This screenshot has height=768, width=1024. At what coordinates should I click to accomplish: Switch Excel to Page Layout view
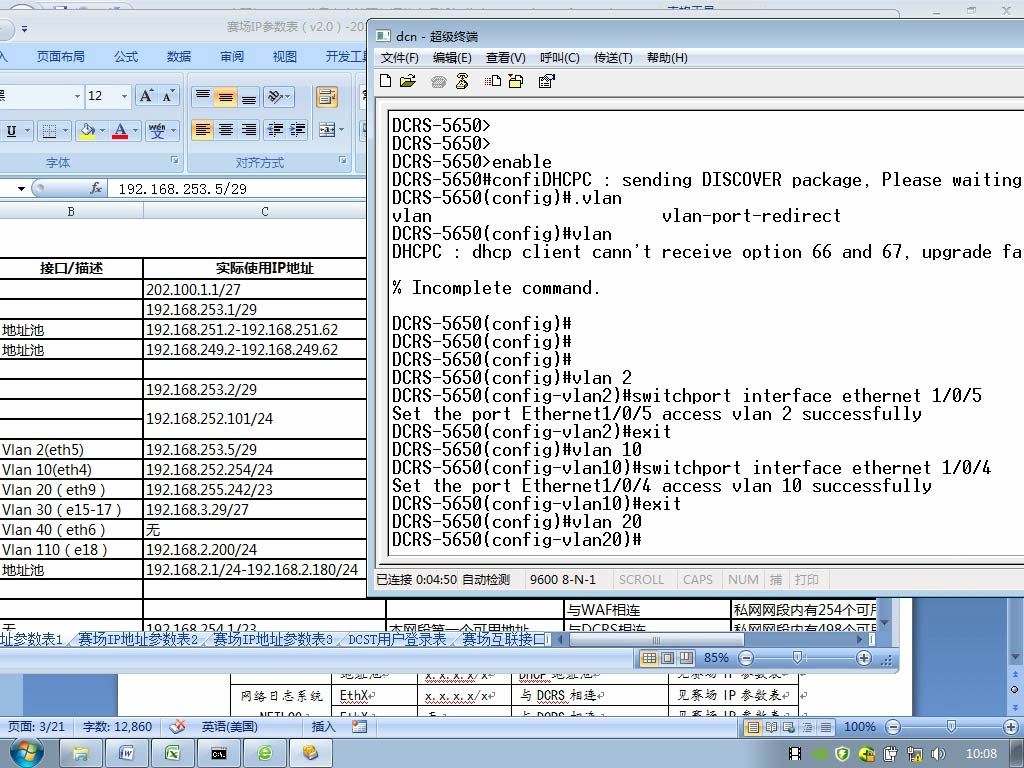click(x=667, y=658)
